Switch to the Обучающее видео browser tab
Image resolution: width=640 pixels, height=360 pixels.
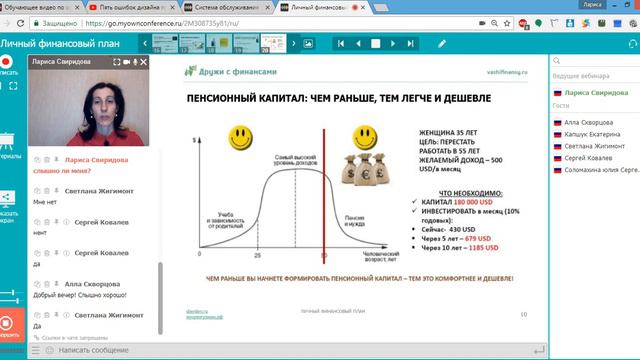click(x=40, y=7)
